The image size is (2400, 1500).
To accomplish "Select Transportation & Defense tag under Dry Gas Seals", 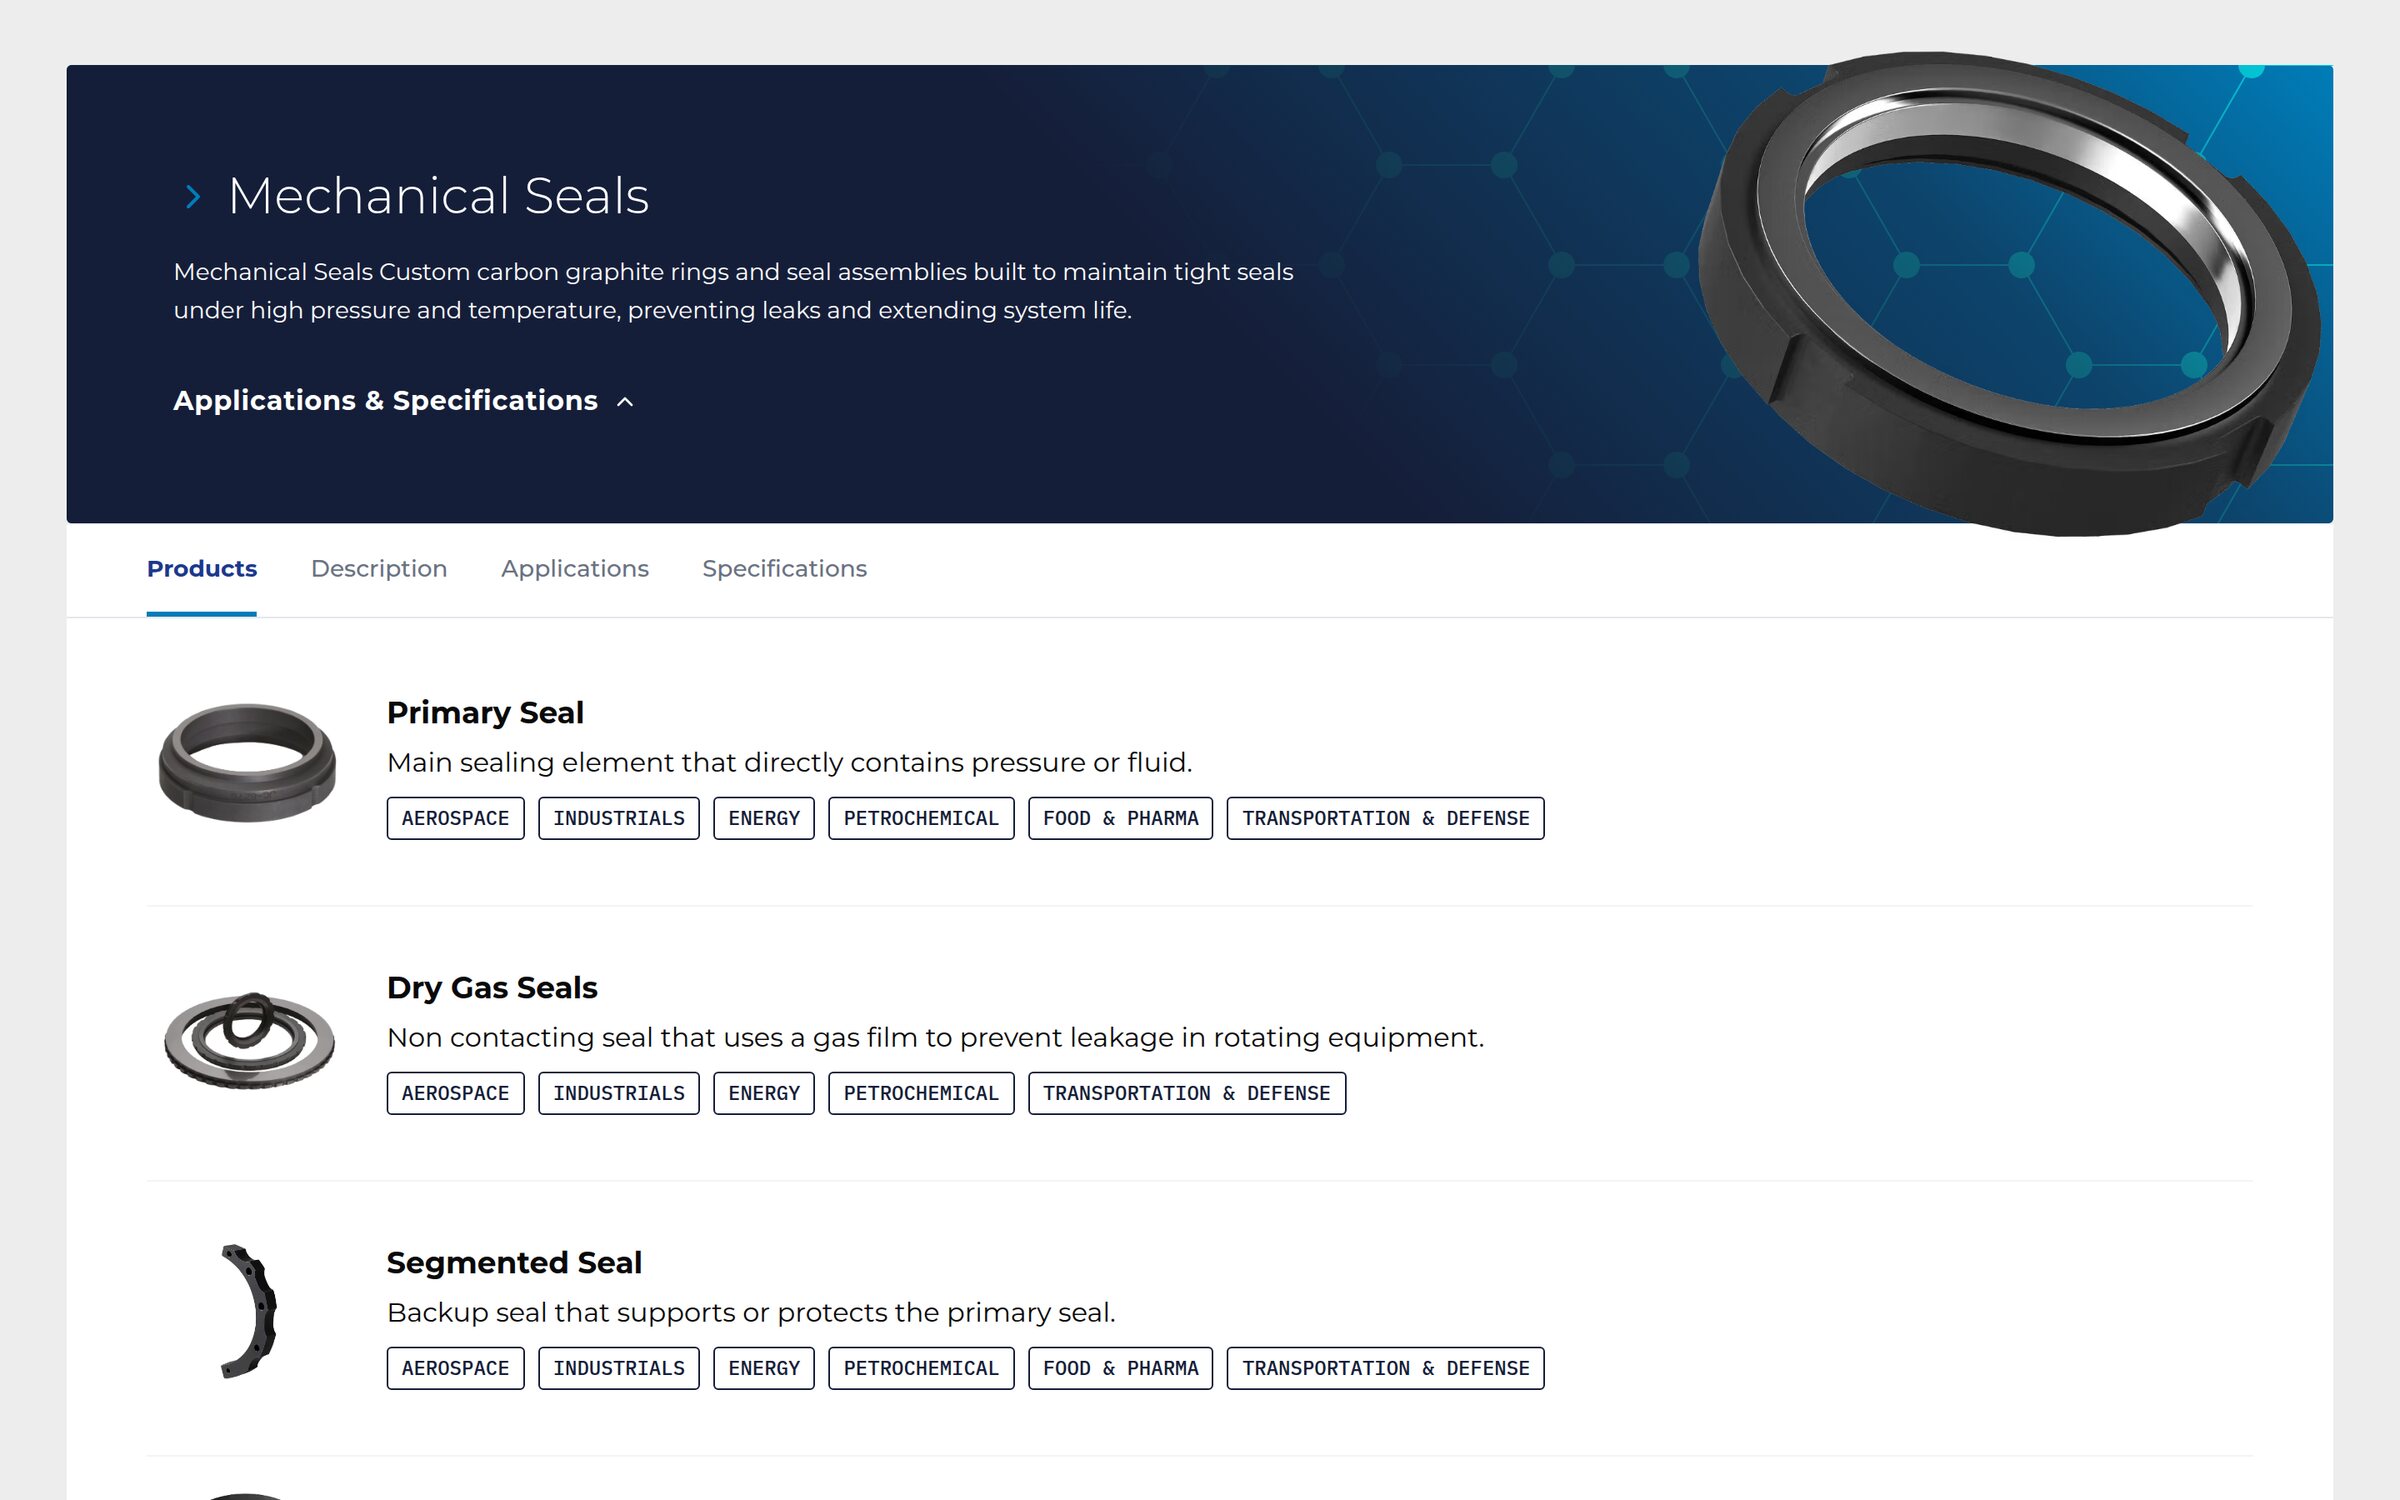I will 1187,1093.
